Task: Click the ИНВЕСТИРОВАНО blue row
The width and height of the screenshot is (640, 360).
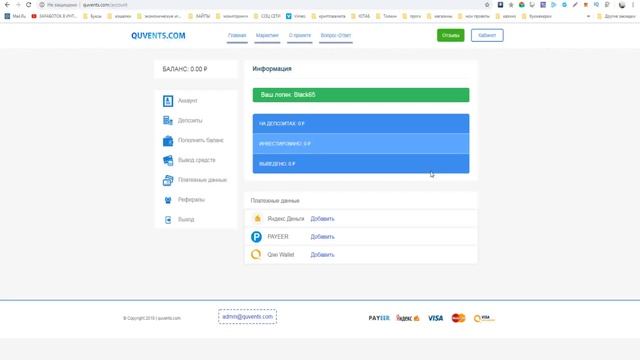Action: [361, 144]
